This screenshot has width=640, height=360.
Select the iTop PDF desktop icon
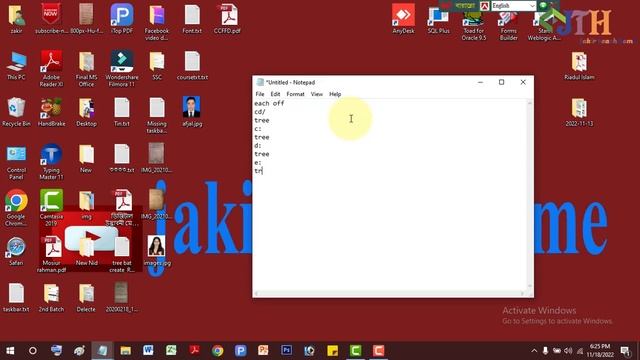coord(122,19)
